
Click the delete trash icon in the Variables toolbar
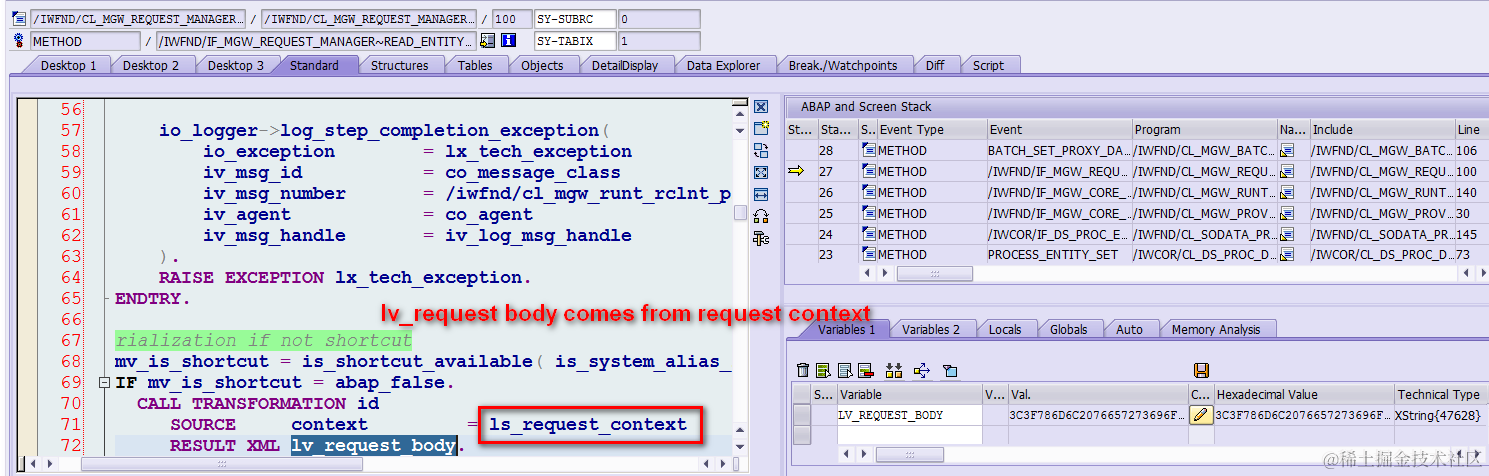803,370
